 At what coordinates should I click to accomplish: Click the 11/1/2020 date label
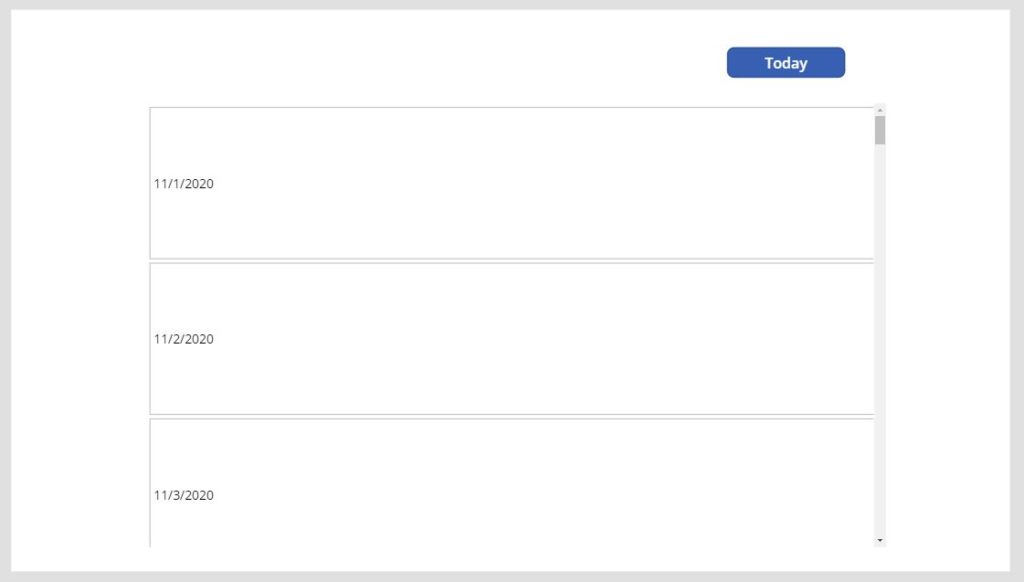coord(183,183)
